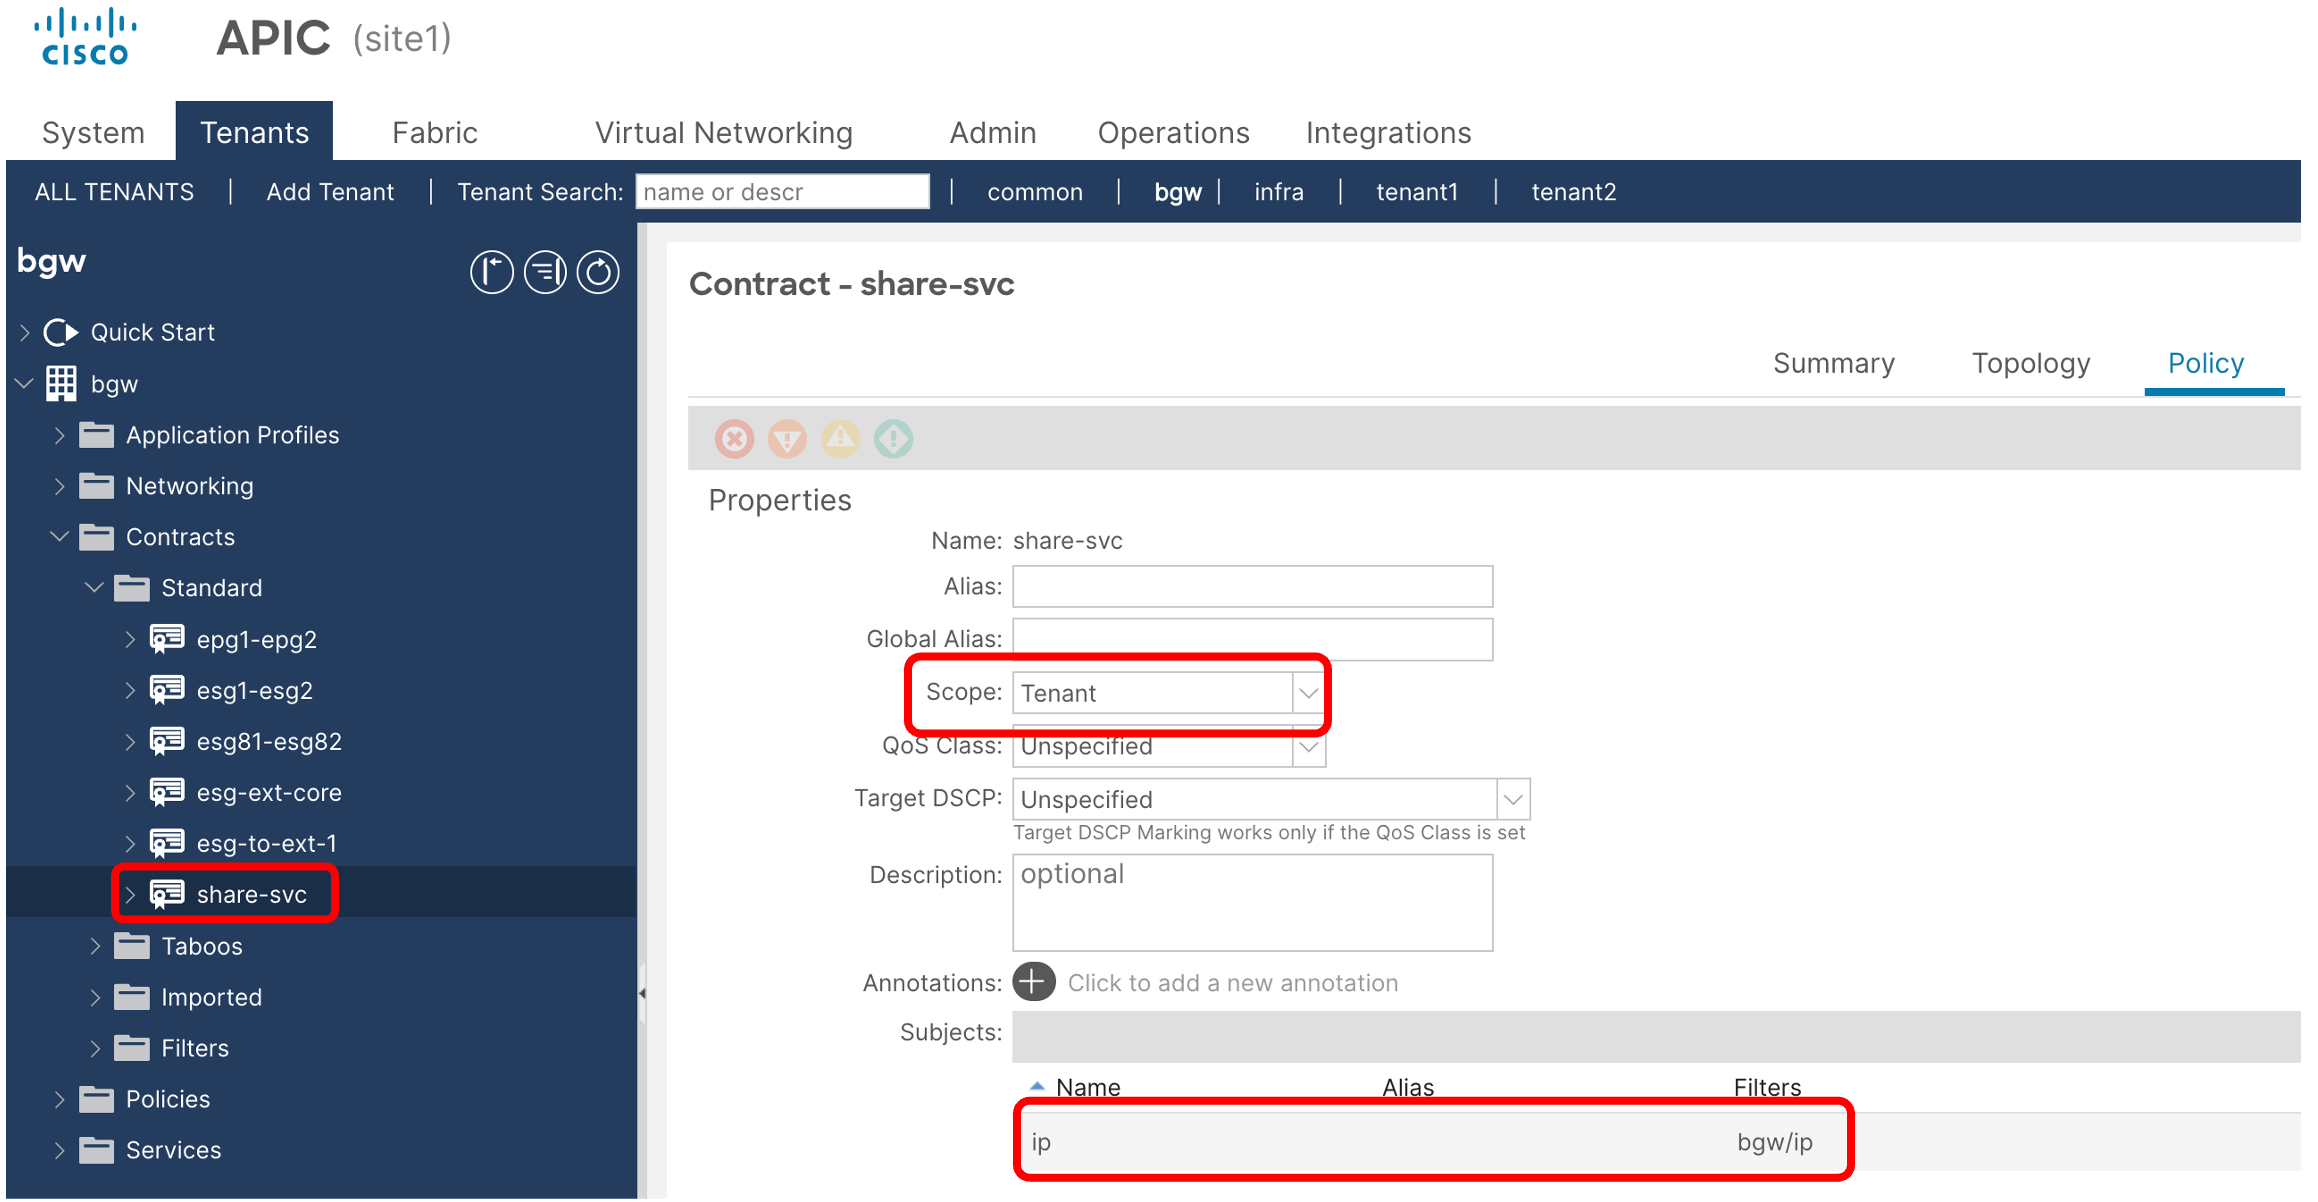Open the Fabric menu

(x=434, y=133)
